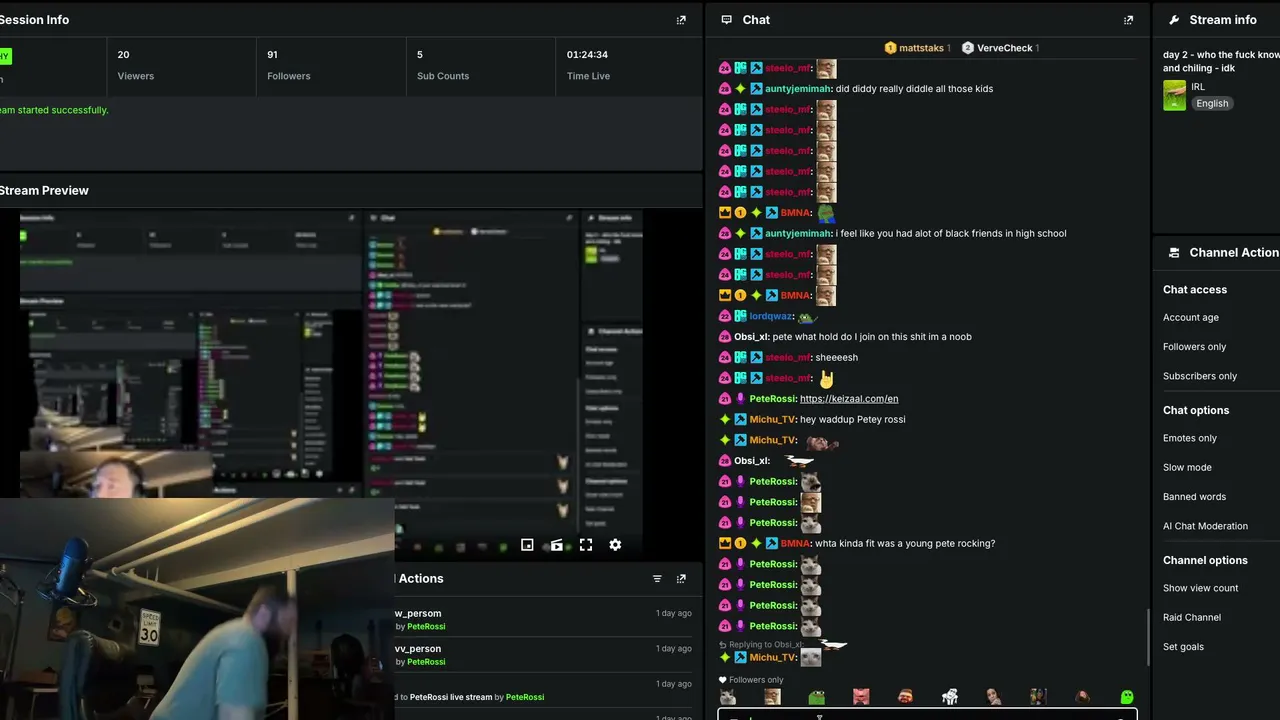Click the Sub Counts stat
The image size is (1280, 720).
[x=442, y=66]
